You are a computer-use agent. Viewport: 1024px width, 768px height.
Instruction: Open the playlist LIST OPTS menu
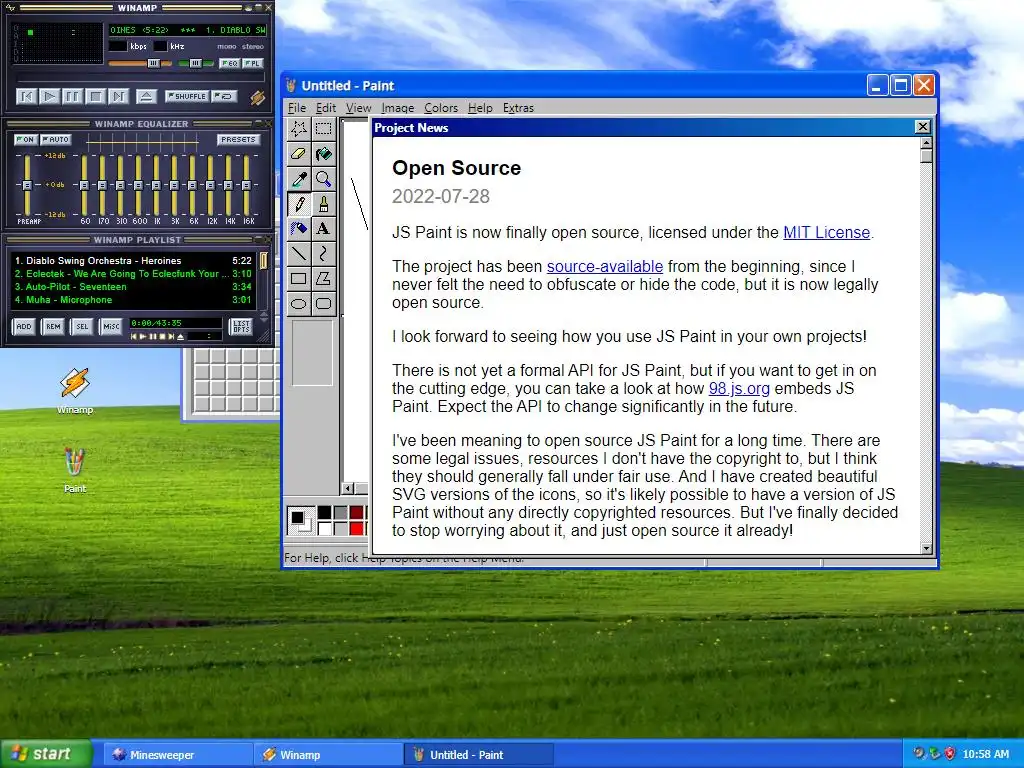click(241, 327)
